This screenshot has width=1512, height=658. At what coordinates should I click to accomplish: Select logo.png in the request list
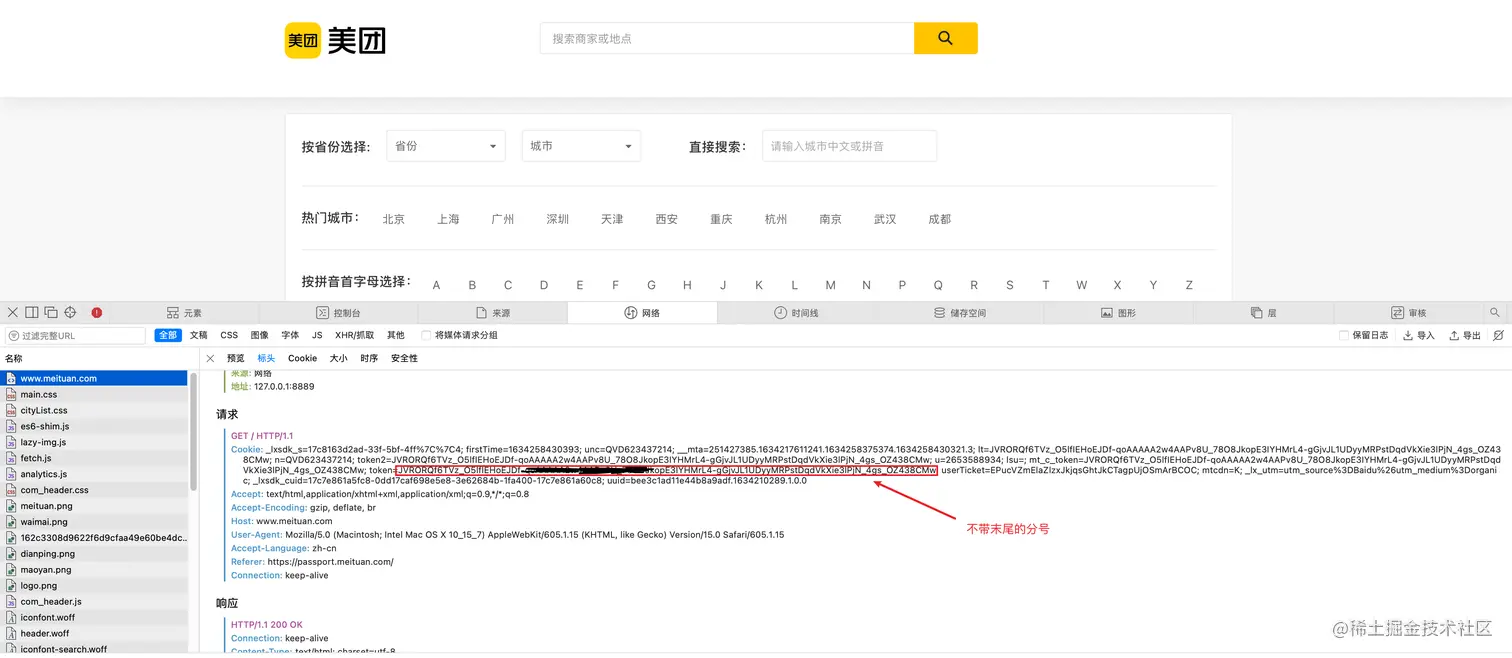coord(94,585)
